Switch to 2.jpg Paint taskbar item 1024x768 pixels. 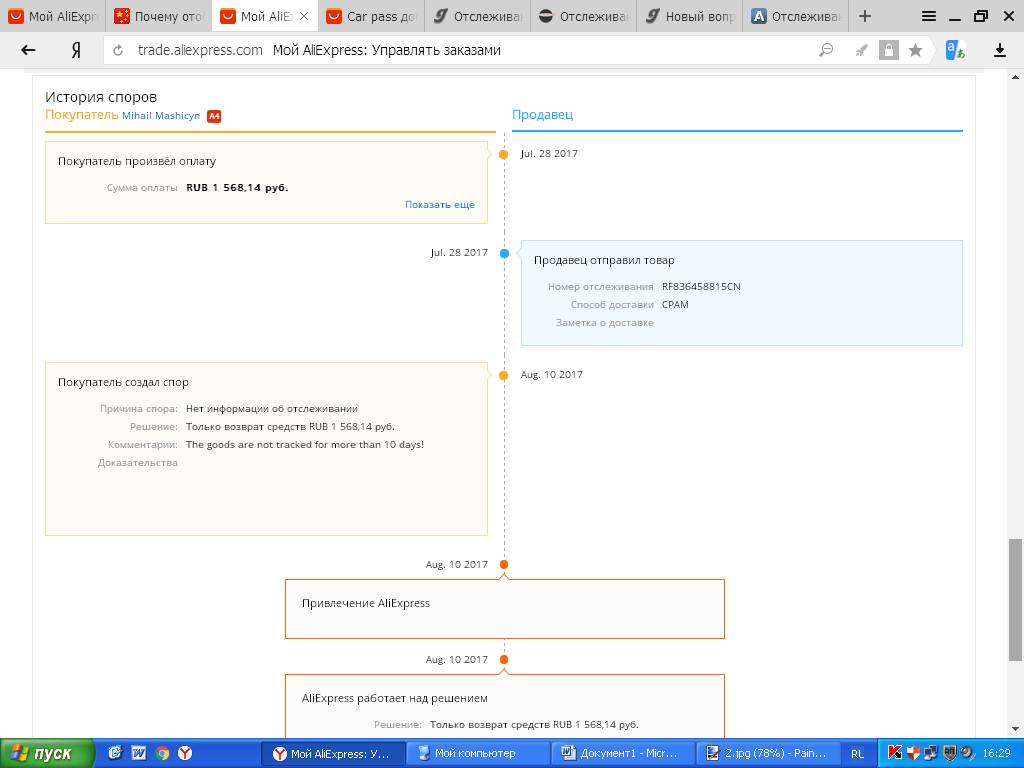coord(766,753)
